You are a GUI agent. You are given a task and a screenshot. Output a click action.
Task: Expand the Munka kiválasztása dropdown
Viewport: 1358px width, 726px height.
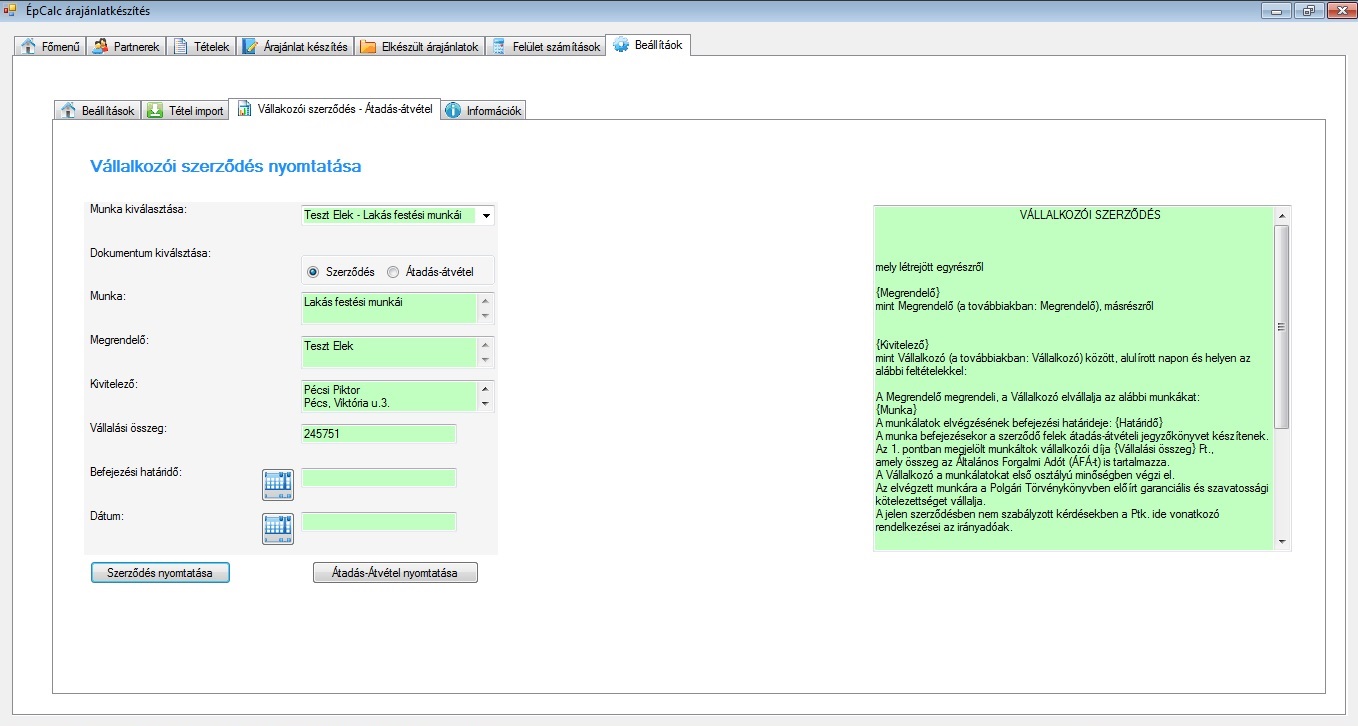486,216
